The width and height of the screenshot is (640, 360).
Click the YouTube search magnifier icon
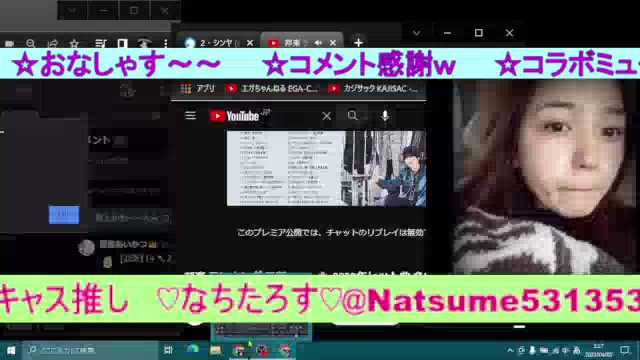pos(353,116)
